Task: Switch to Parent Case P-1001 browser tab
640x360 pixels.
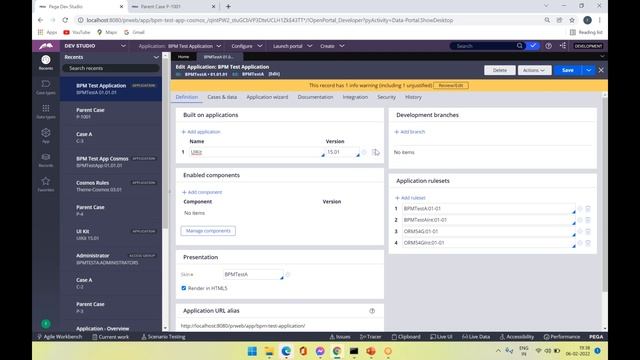Action: (x=173, y=7)
